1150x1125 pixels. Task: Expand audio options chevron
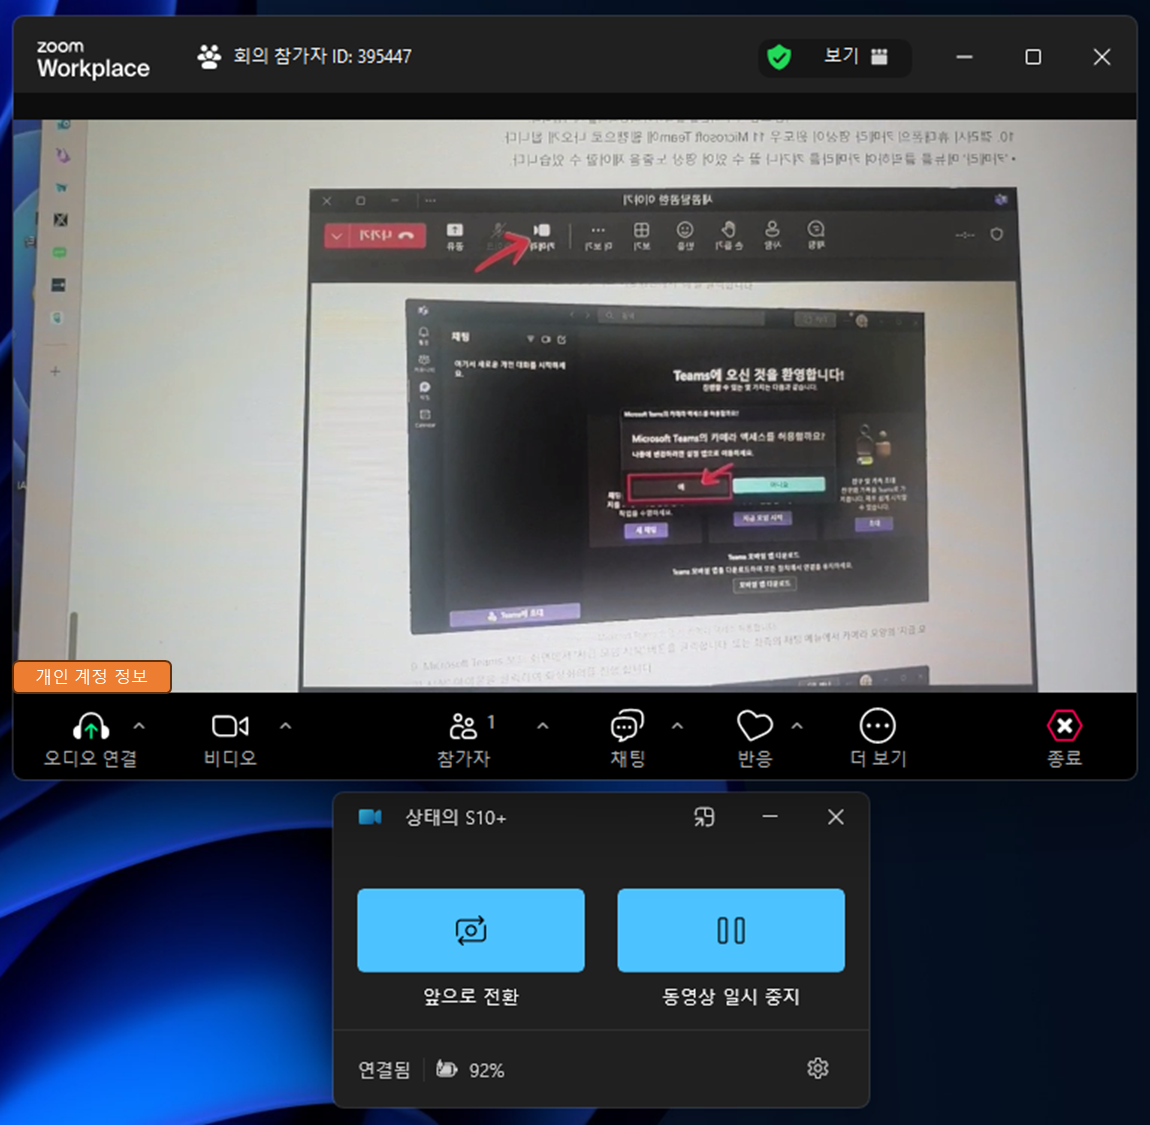click(139, 725)
